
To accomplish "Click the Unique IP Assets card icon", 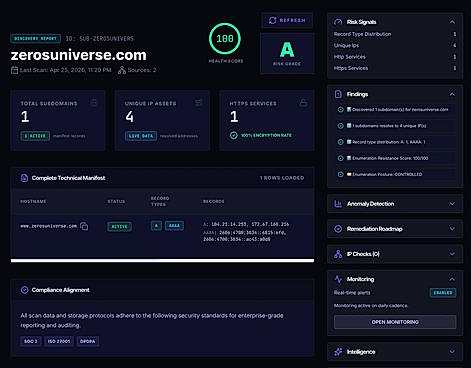I will 198,103.
